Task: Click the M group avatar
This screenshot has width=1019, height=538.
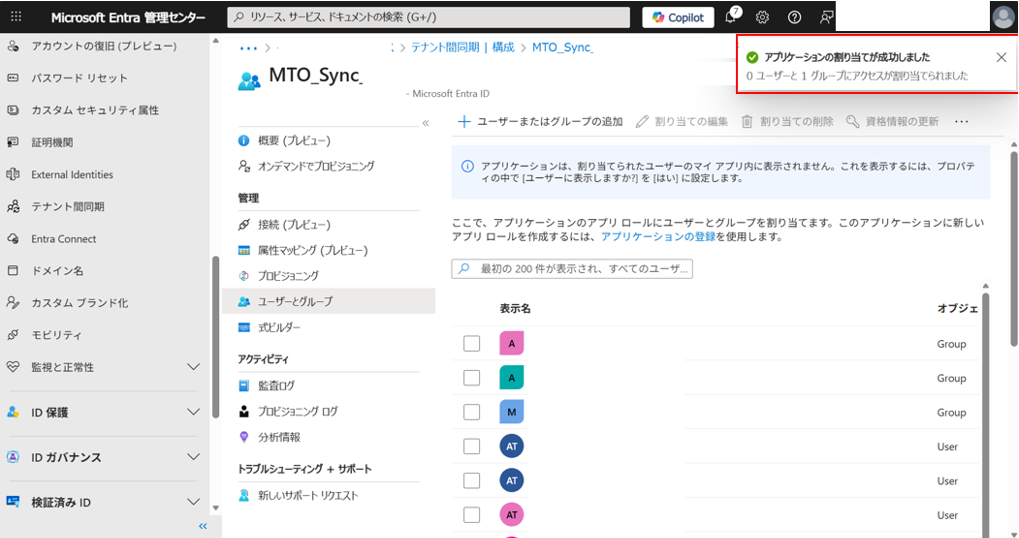Action: point(511,412)
